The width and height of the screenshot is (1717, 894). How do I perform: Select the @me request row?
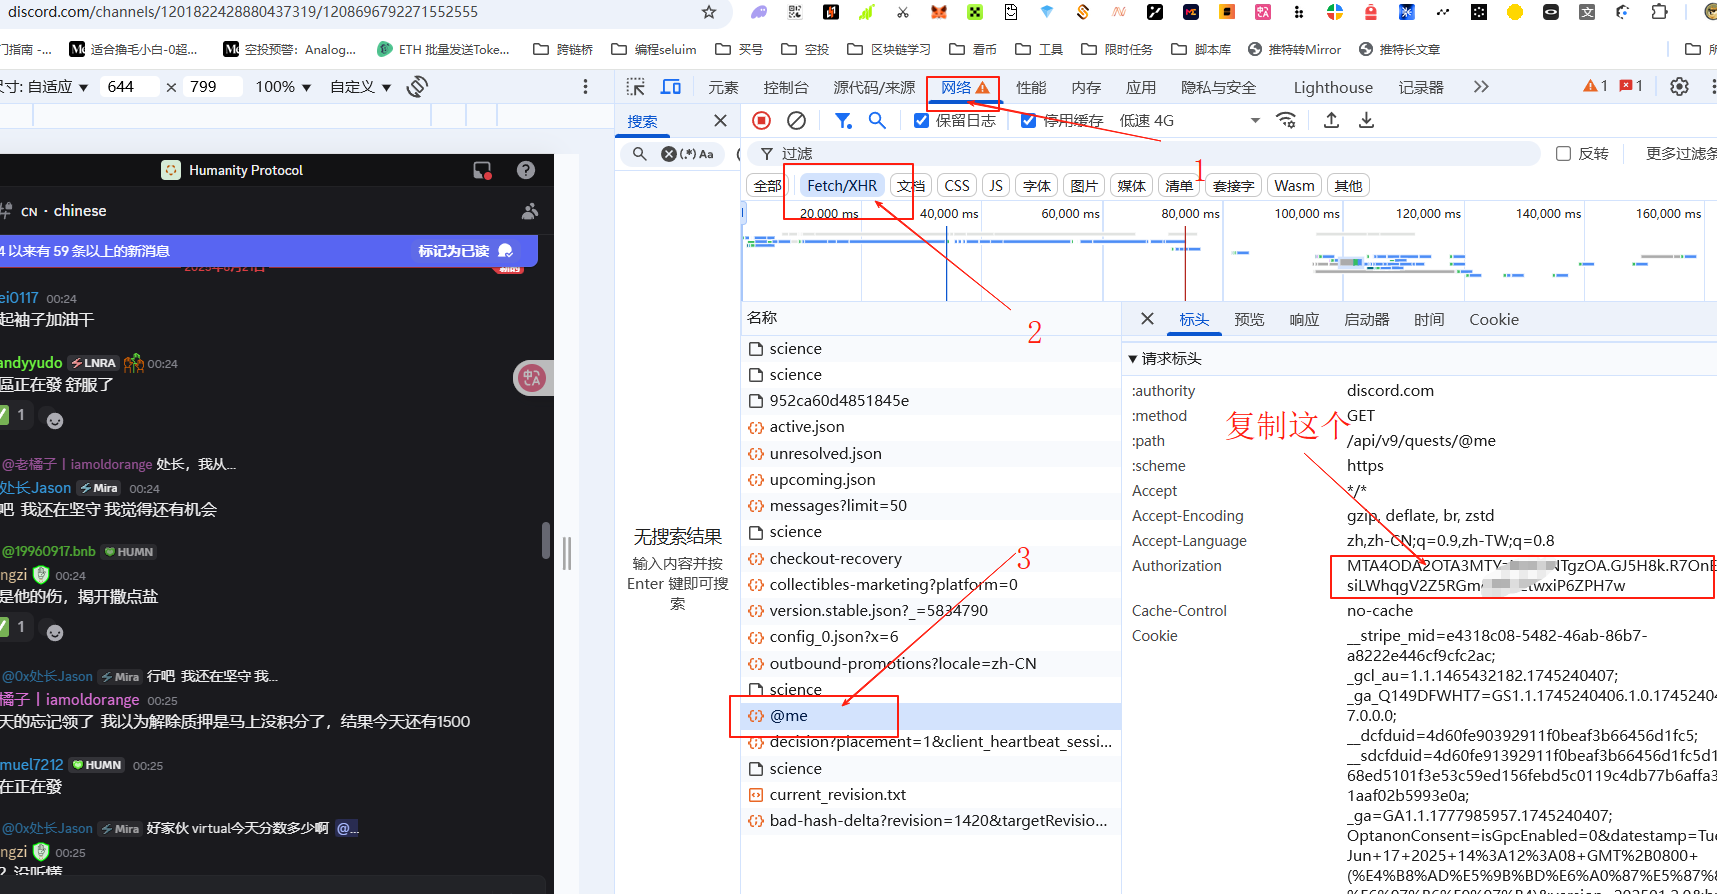[x=930, y=716]
